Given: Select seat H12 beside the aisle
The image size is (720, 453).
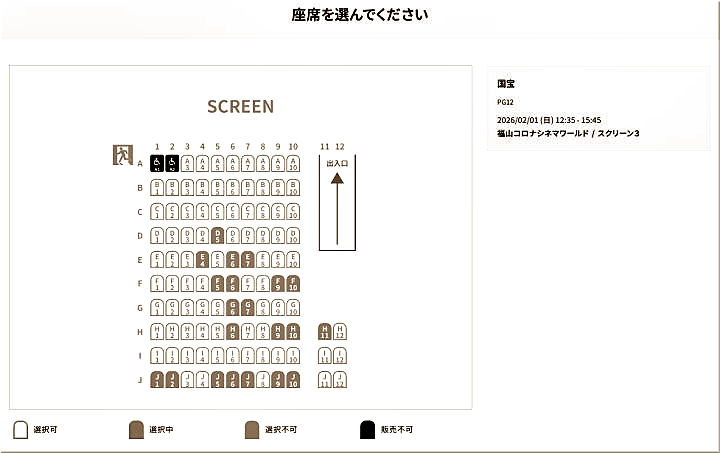Looking at the screenshot, I should [x=340, y=331].
